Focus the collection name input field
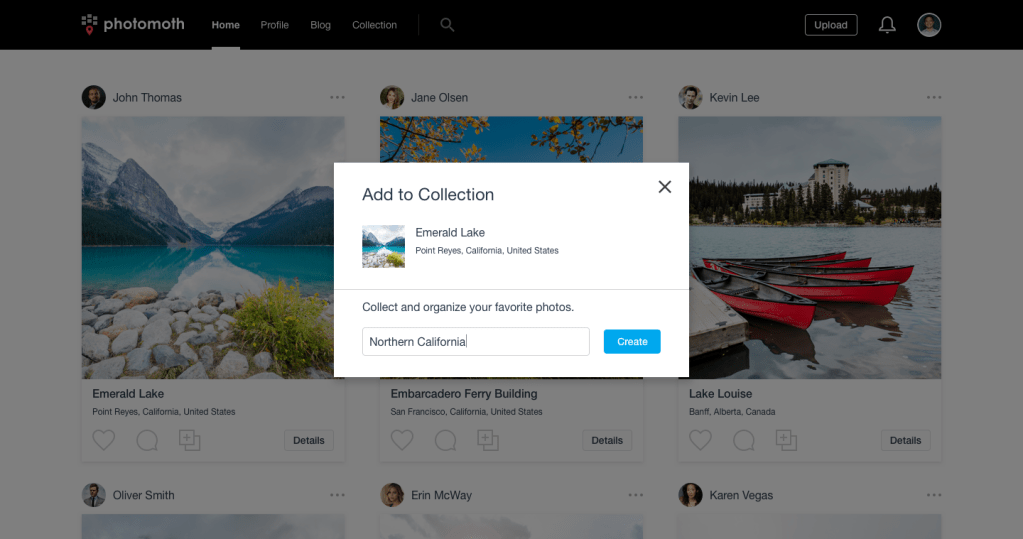Viewport: 1023px width, 539px height. [476, 342]
